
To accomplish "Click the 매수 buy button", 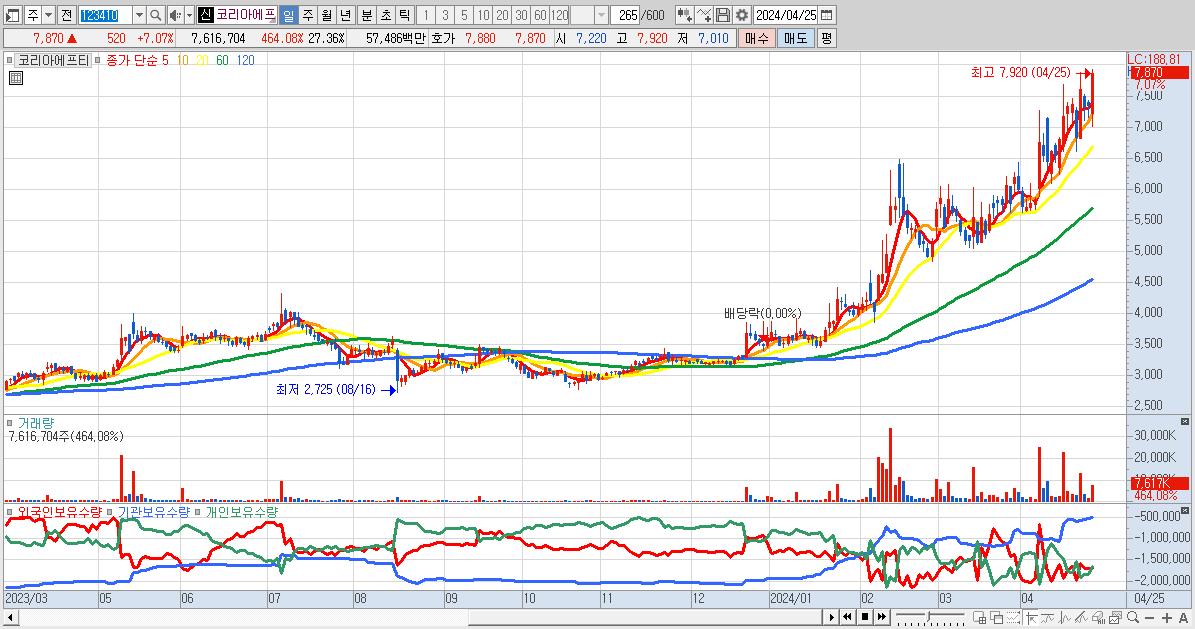I will [756, 38].
